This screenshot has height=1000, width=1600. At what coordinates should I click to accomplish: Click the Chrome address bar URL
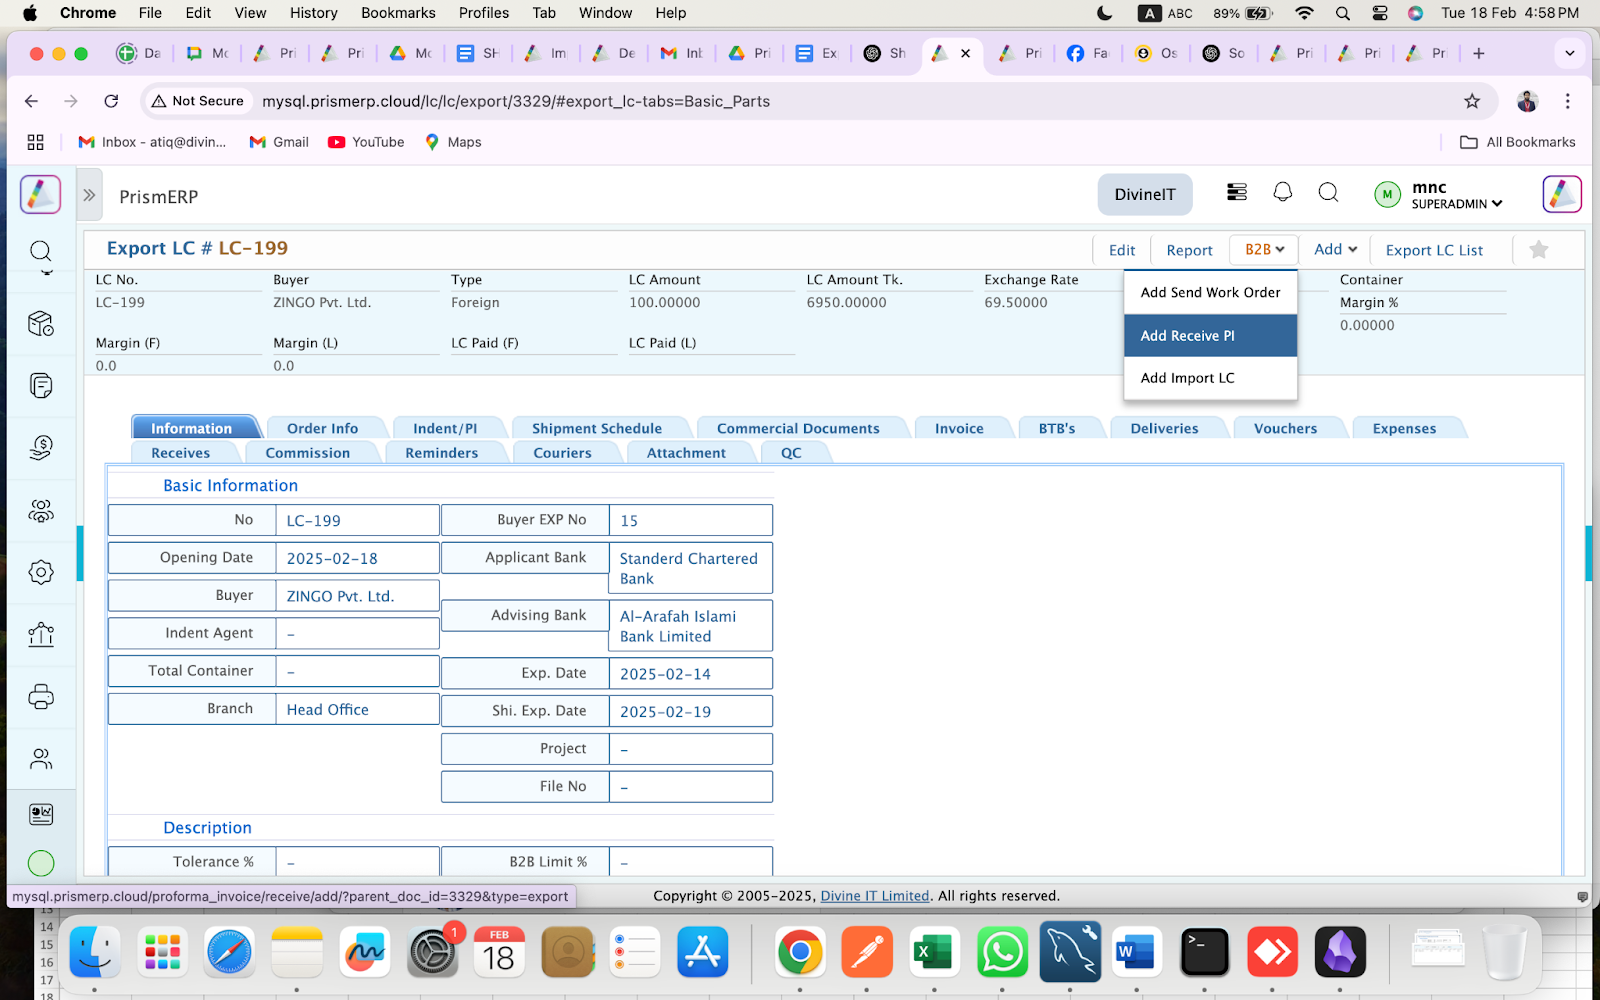pos(516,101)
